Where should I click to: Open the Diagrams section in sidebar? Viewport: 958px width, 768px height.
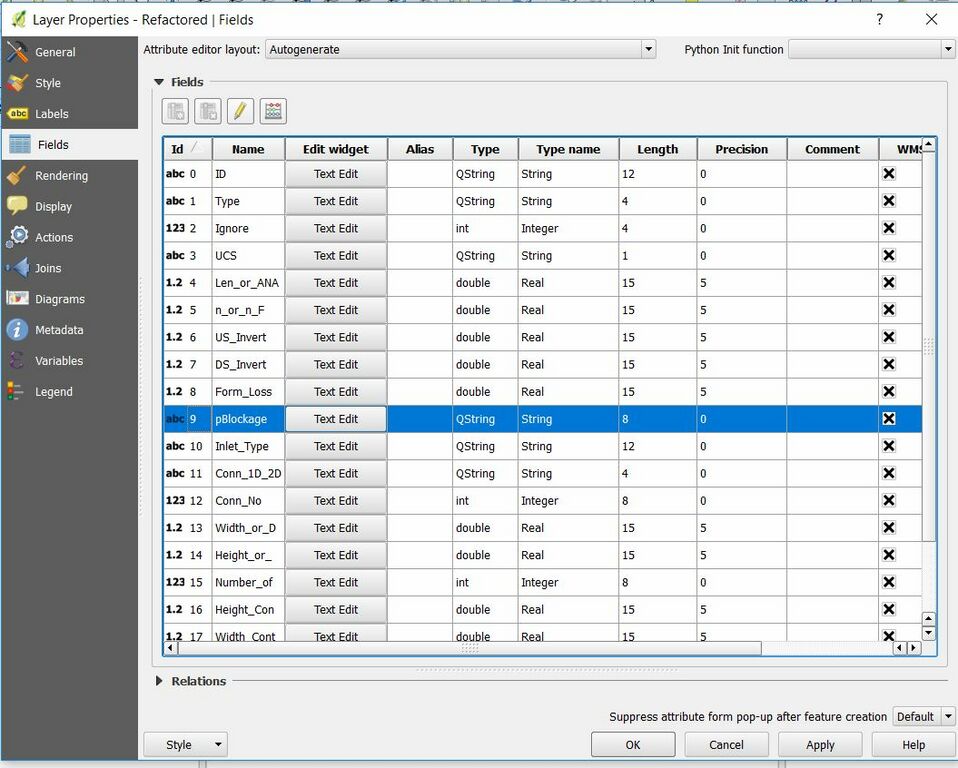(x=59, y=299)
